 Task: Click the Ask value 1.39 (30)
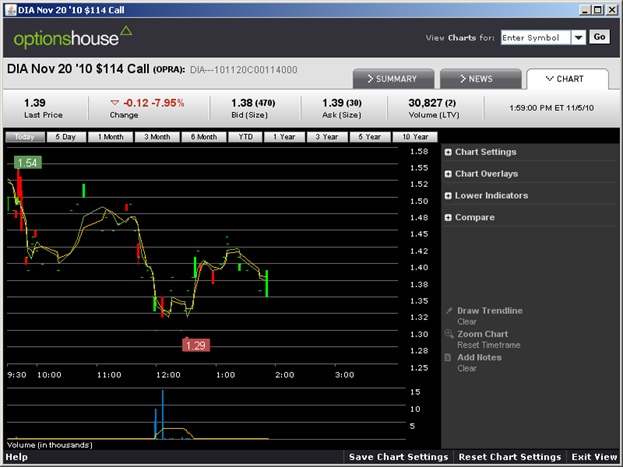[x=342, y=103]
